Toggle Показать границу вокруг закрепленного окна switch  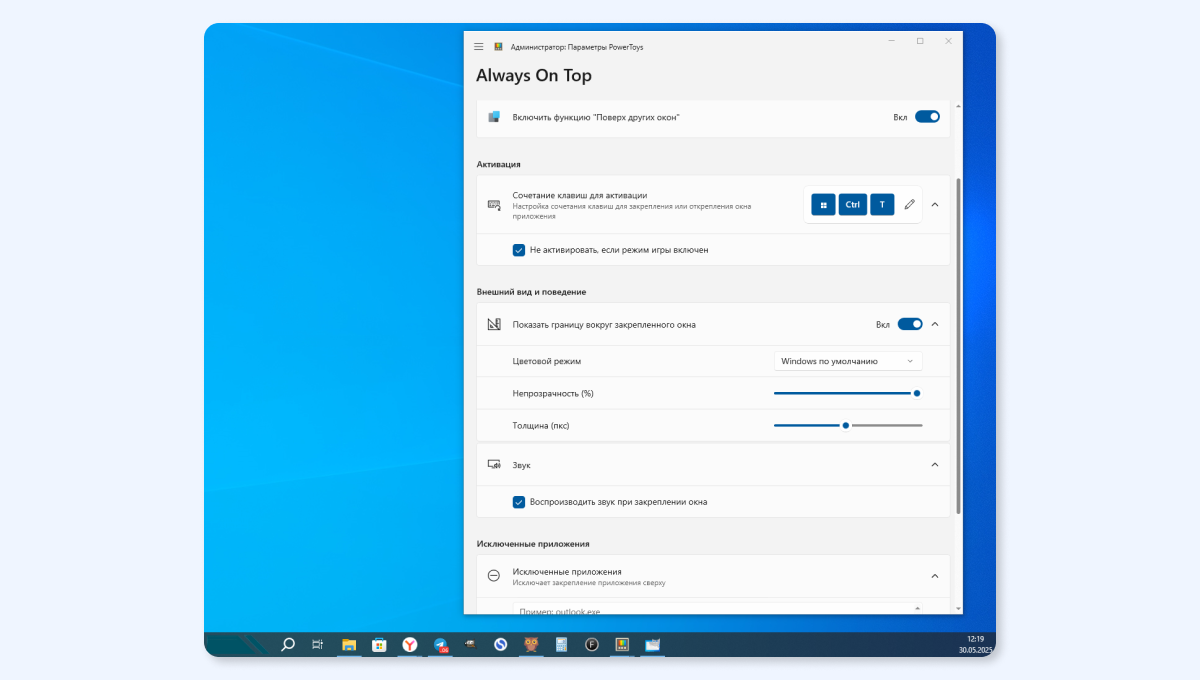[x=910, y=324]
